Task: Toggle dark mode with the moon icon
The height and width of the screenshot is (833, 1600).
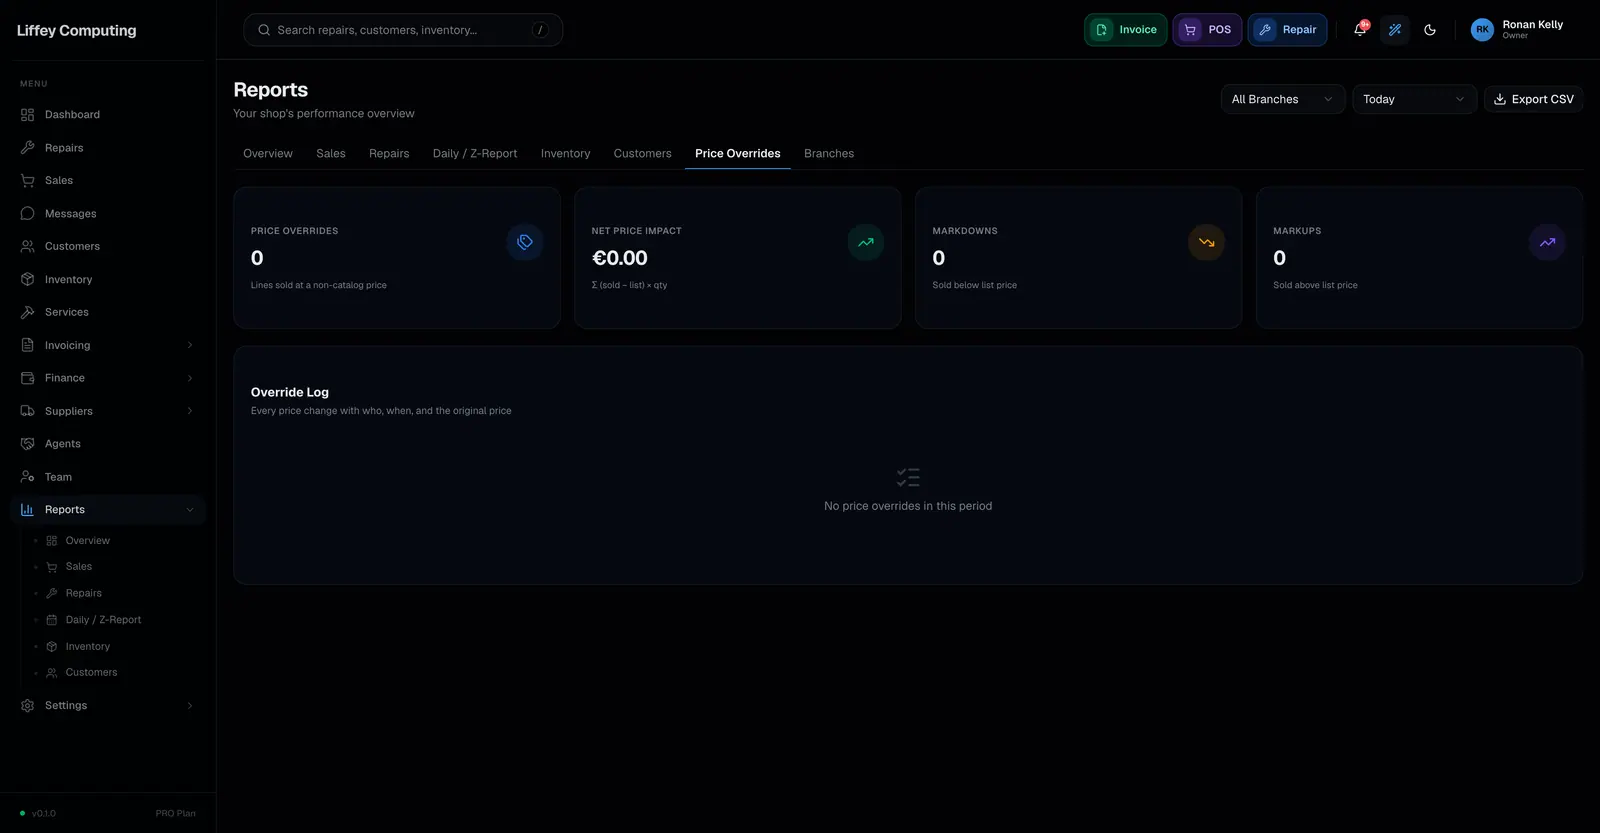Action: tap(1430, 30)
